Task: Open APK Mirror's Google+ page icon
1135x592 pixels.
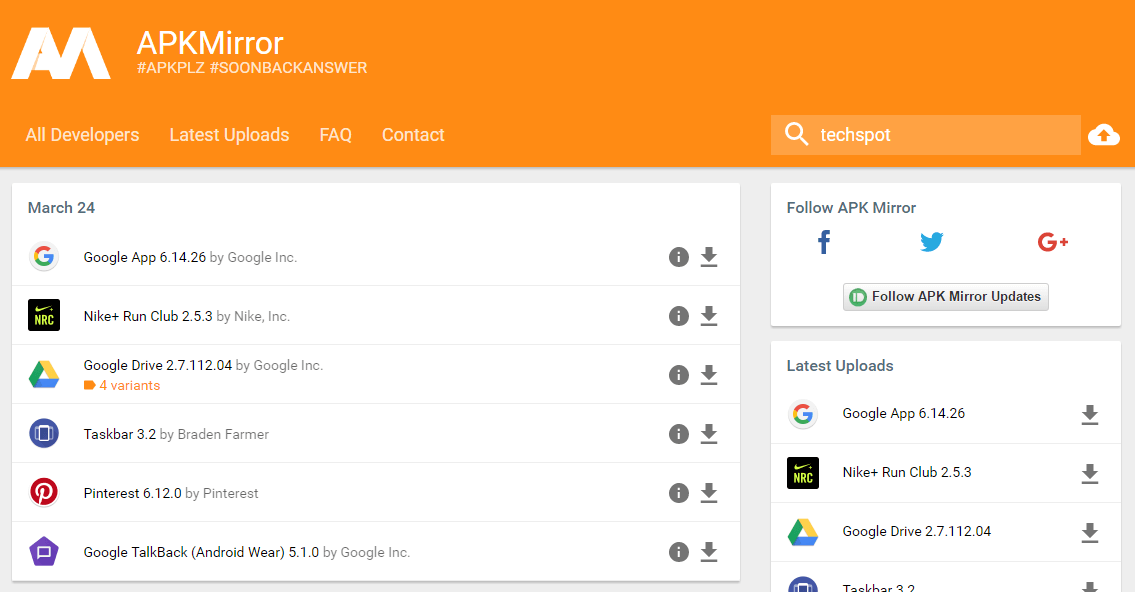Action: [x=1052, y=242]
